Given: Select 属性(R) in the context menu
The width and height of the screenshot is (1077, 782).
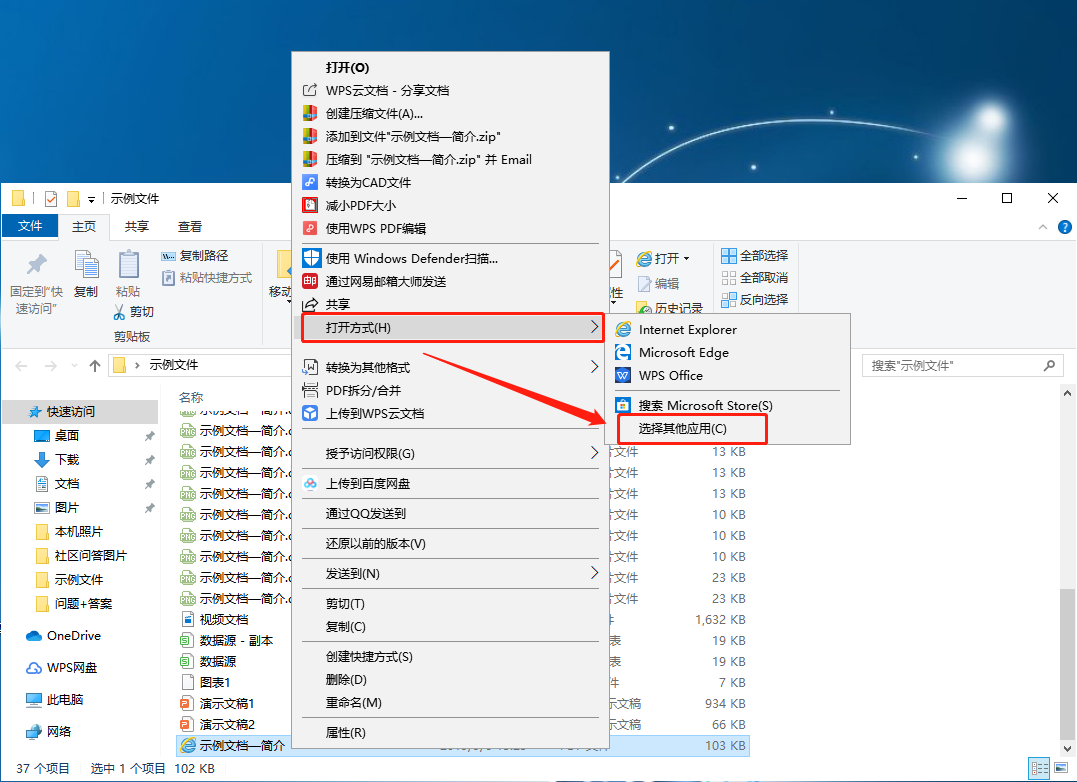Looking at the screenshot, I should pyautogui.click(x=346, y=732).
